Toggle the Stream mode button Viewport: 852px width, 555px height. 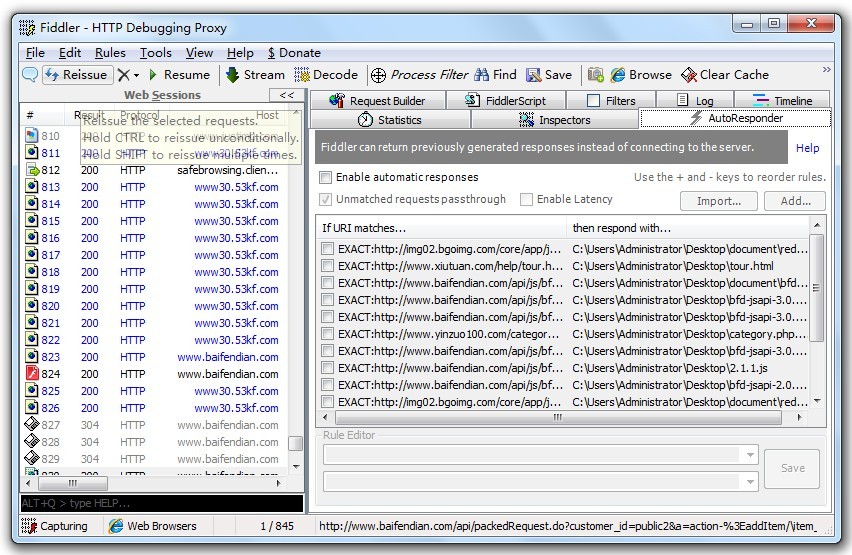[255, 74]
